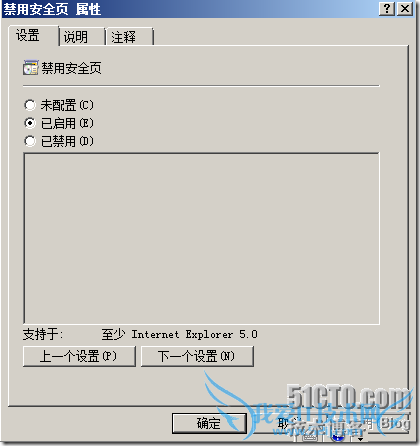This screenshot has width=420, height=446.
Task: Close the 禁用安全页 属性 dialog
Action: pos(405,8)
